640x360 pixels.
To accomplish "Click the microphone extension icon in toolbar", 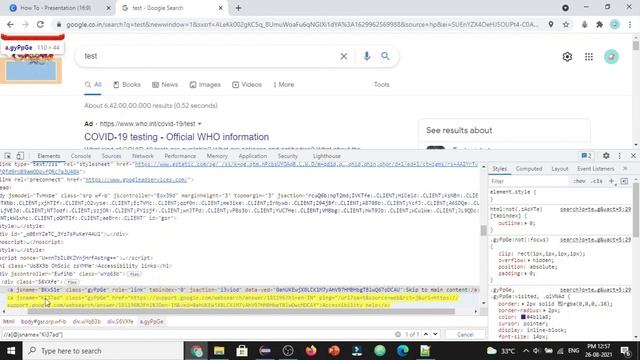I will (x=584, y=24).
